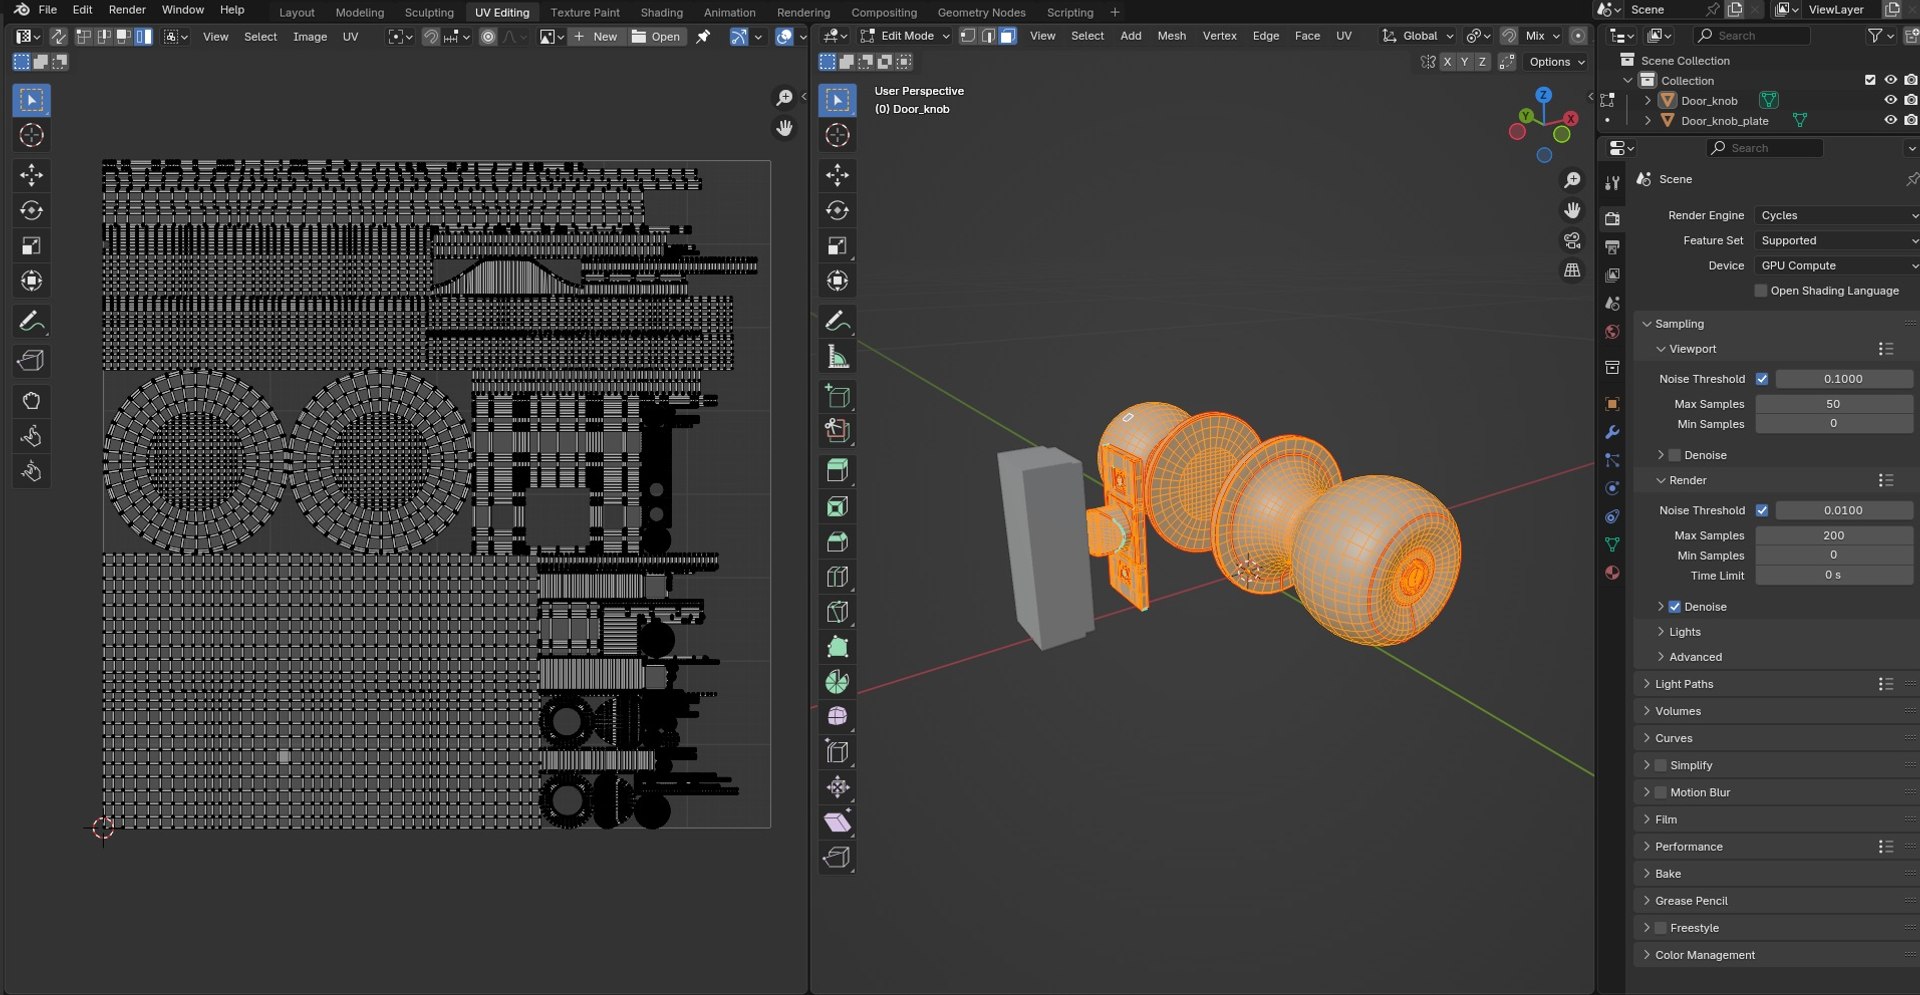Open the Feature Set dropdown
Image resolution: width=1920 pixels, height=995 pixels.
pyautogui.click(x=1837, y=240)
